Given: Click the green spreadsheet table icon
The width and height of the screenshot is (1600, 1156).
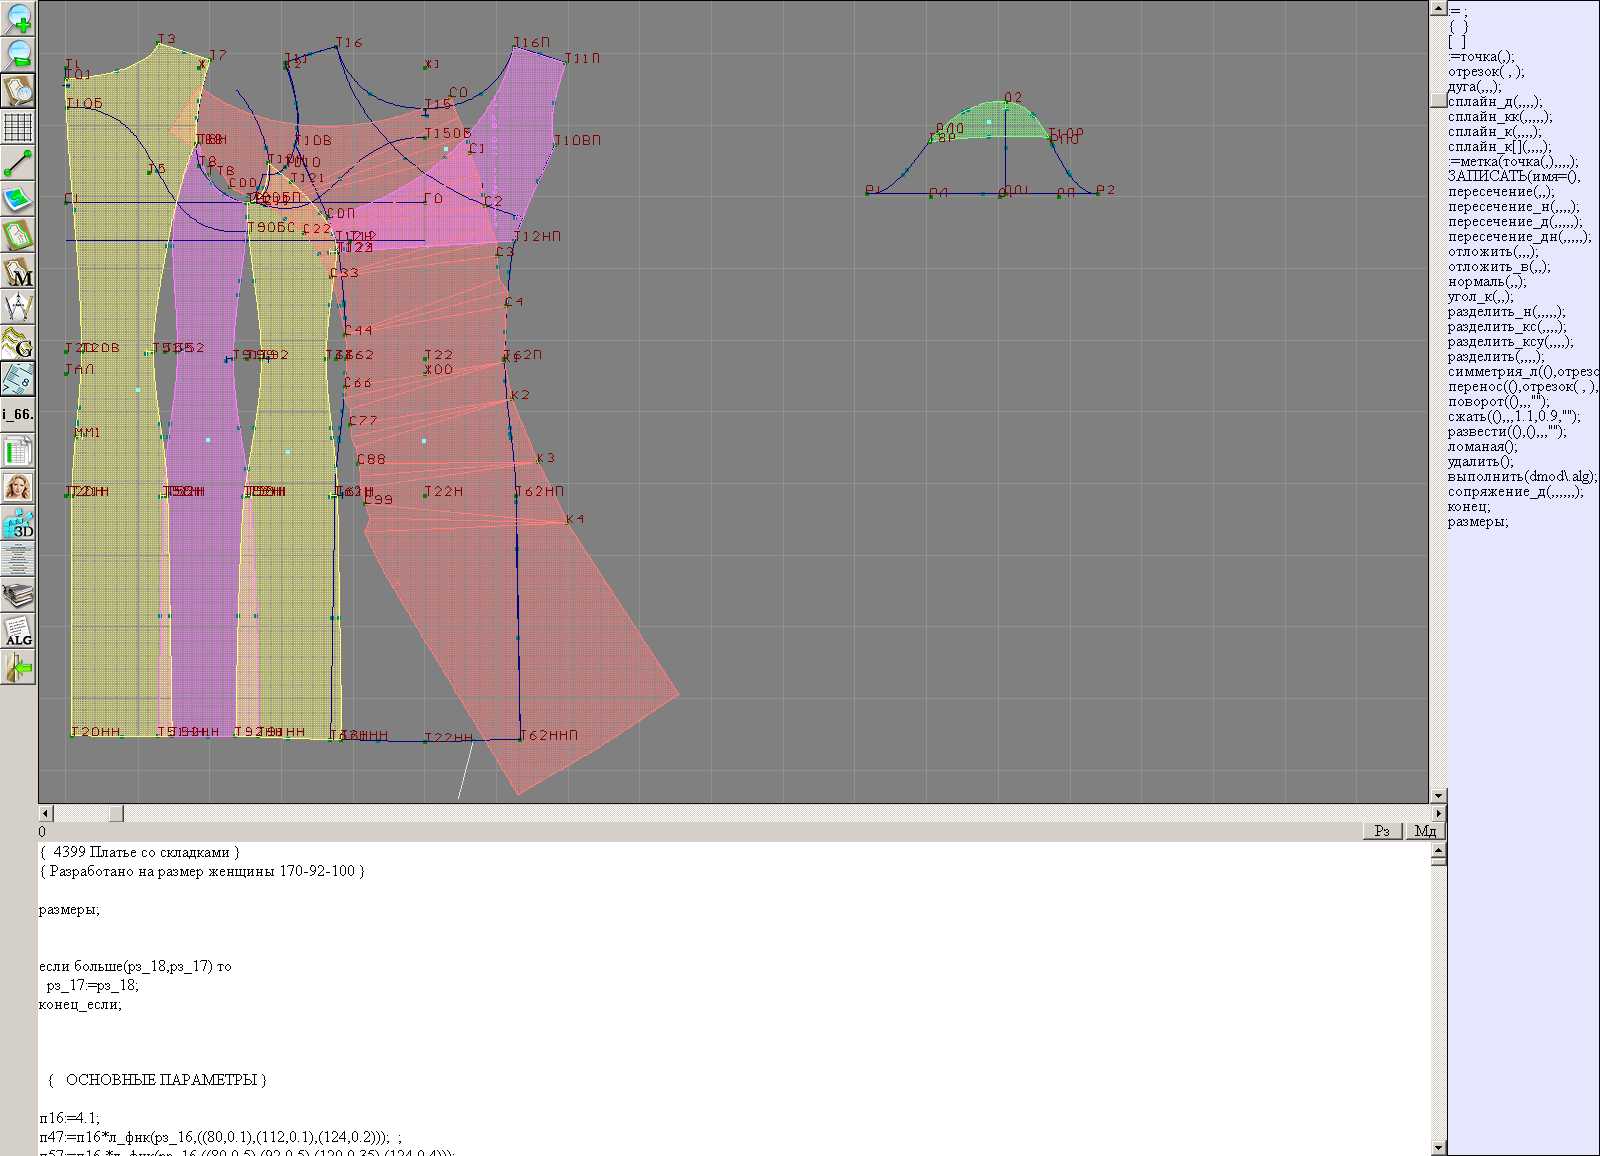Looking at the screenshot, I should [x=18, y=451].
